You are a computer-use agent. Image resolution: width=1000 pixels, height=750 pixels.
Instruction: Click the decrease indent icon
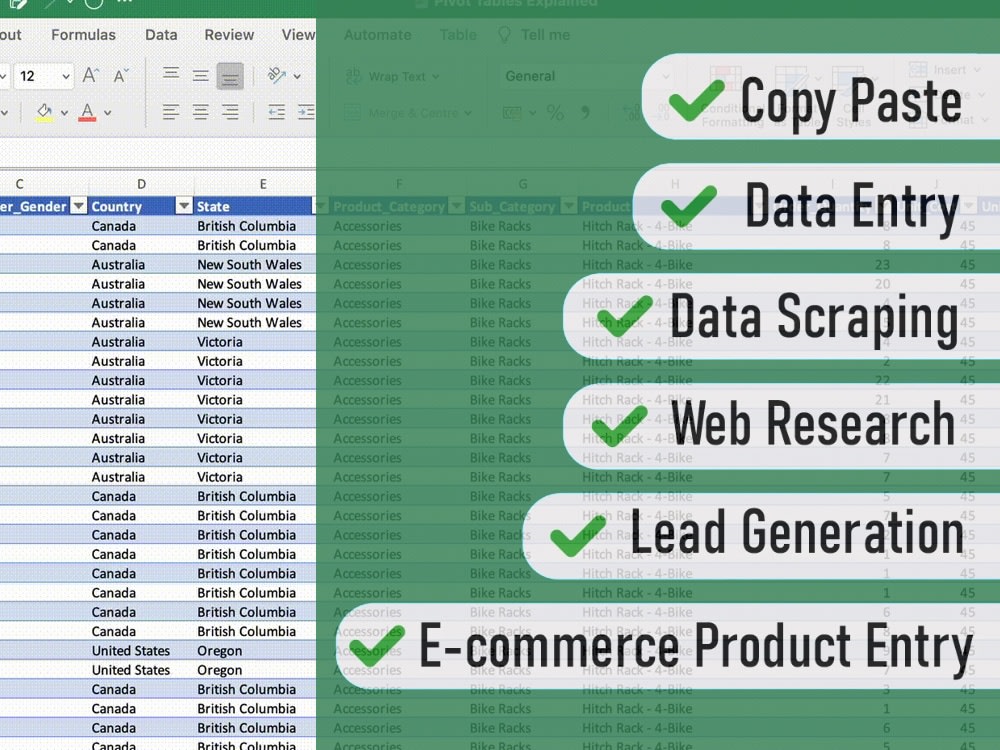click(x=276, y=113)
